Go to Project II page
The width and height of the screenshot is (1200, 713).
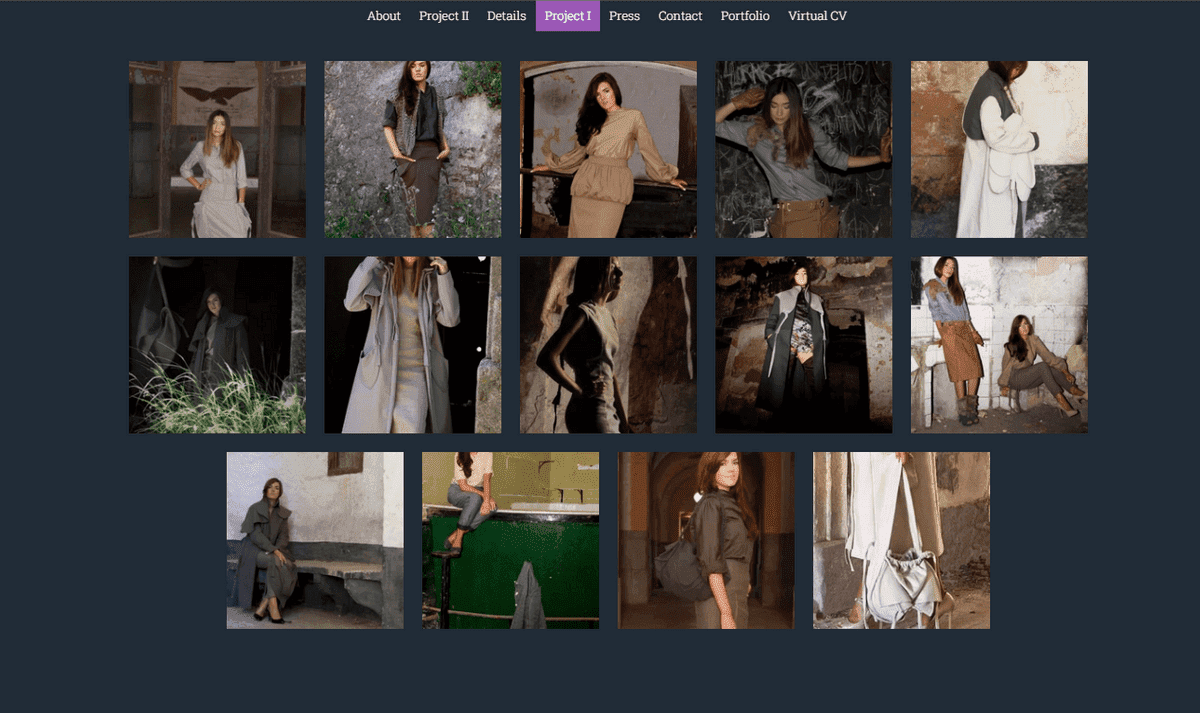point(444,16)
